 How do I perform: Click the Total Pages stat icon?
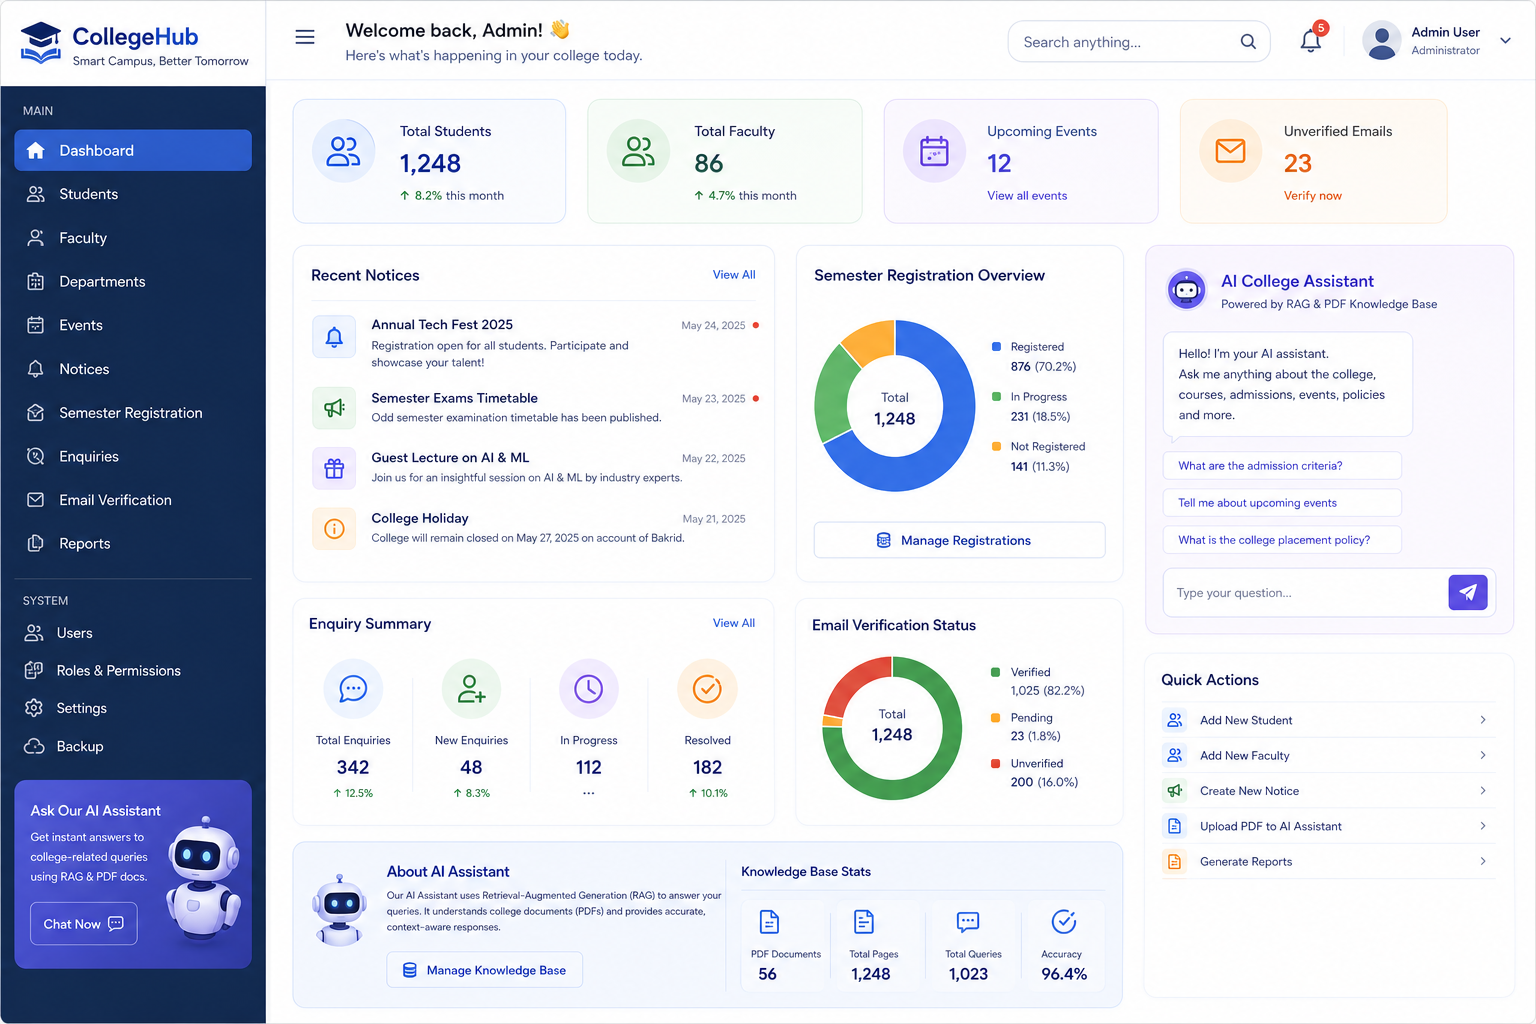[864, 921]
